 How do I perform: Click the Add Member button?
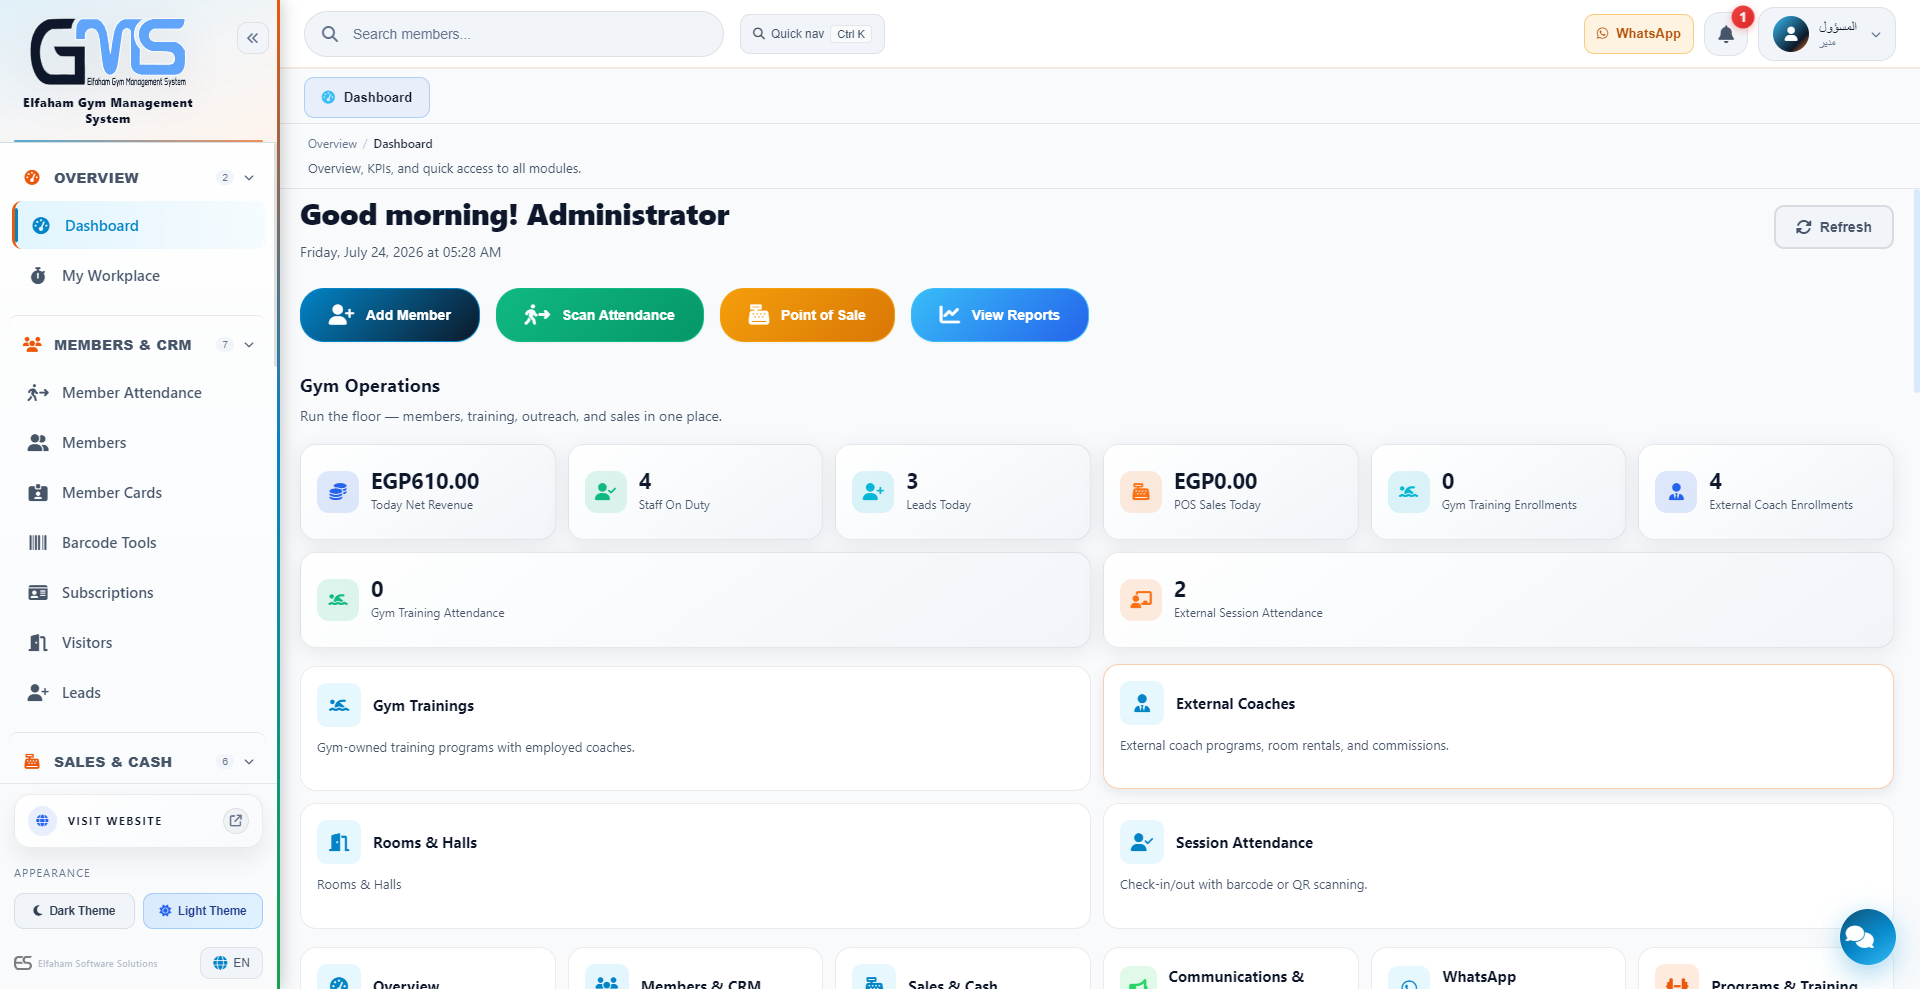[390, 315]
